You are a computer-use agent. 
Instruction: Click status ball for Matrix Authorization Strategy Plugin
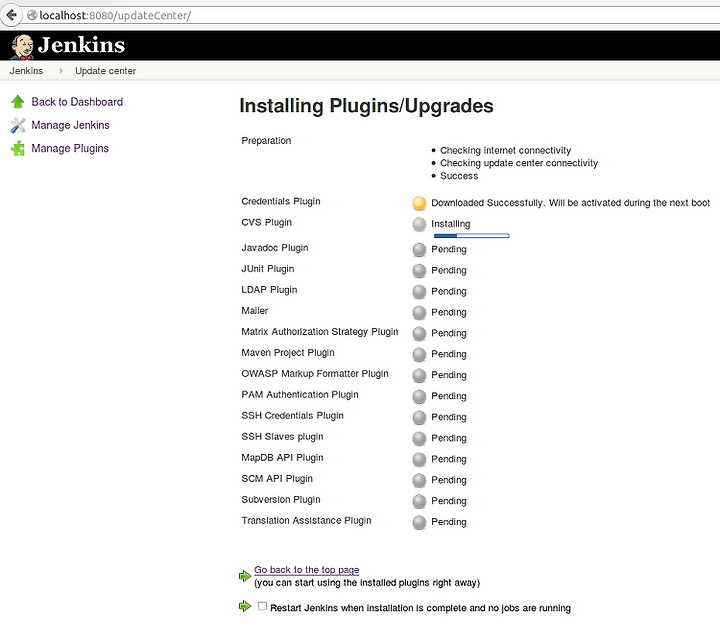(x=419, y=333)
